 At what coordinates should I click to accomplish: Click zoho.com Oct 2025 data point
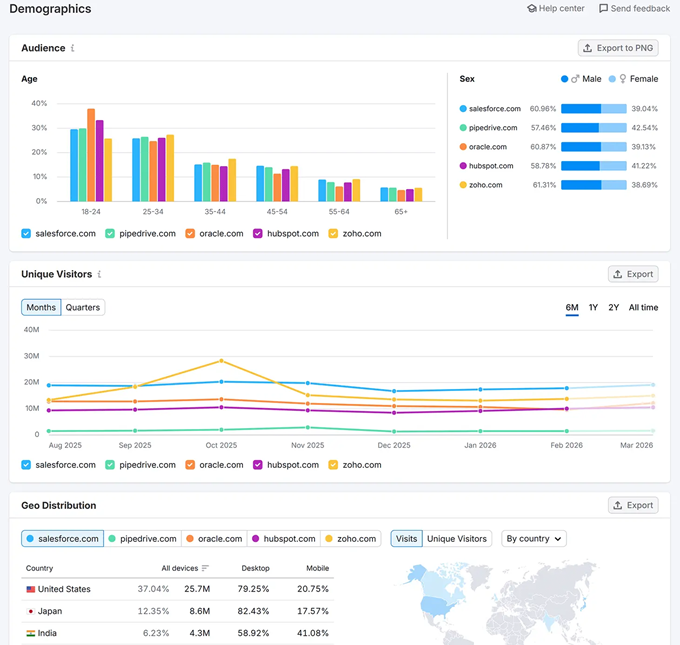(222, 360)
